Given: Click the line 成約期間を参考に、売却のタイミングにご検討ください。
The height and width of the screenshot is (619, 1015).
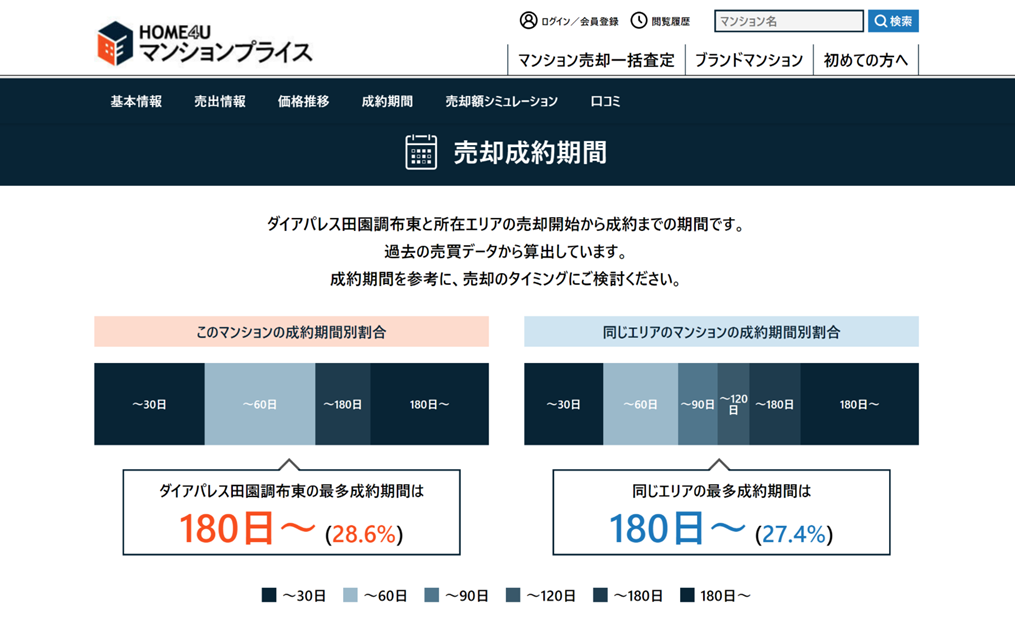Looking at the screenshot, I should coord(505,280).
